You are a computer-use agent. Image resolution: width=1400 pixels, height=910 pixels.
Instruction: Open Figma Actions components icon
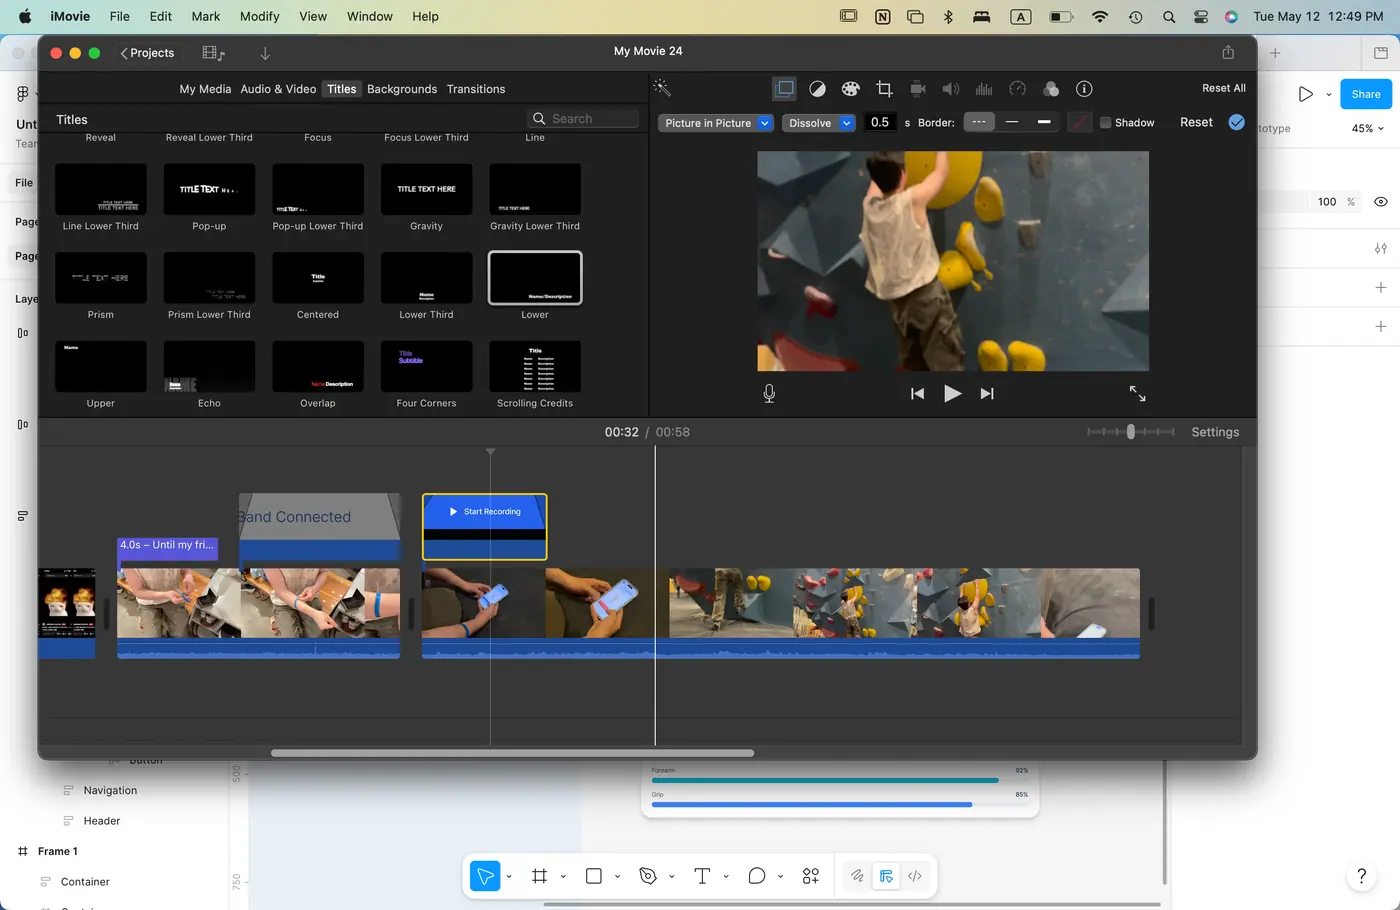pyautogui.click(x=811, y=876)
